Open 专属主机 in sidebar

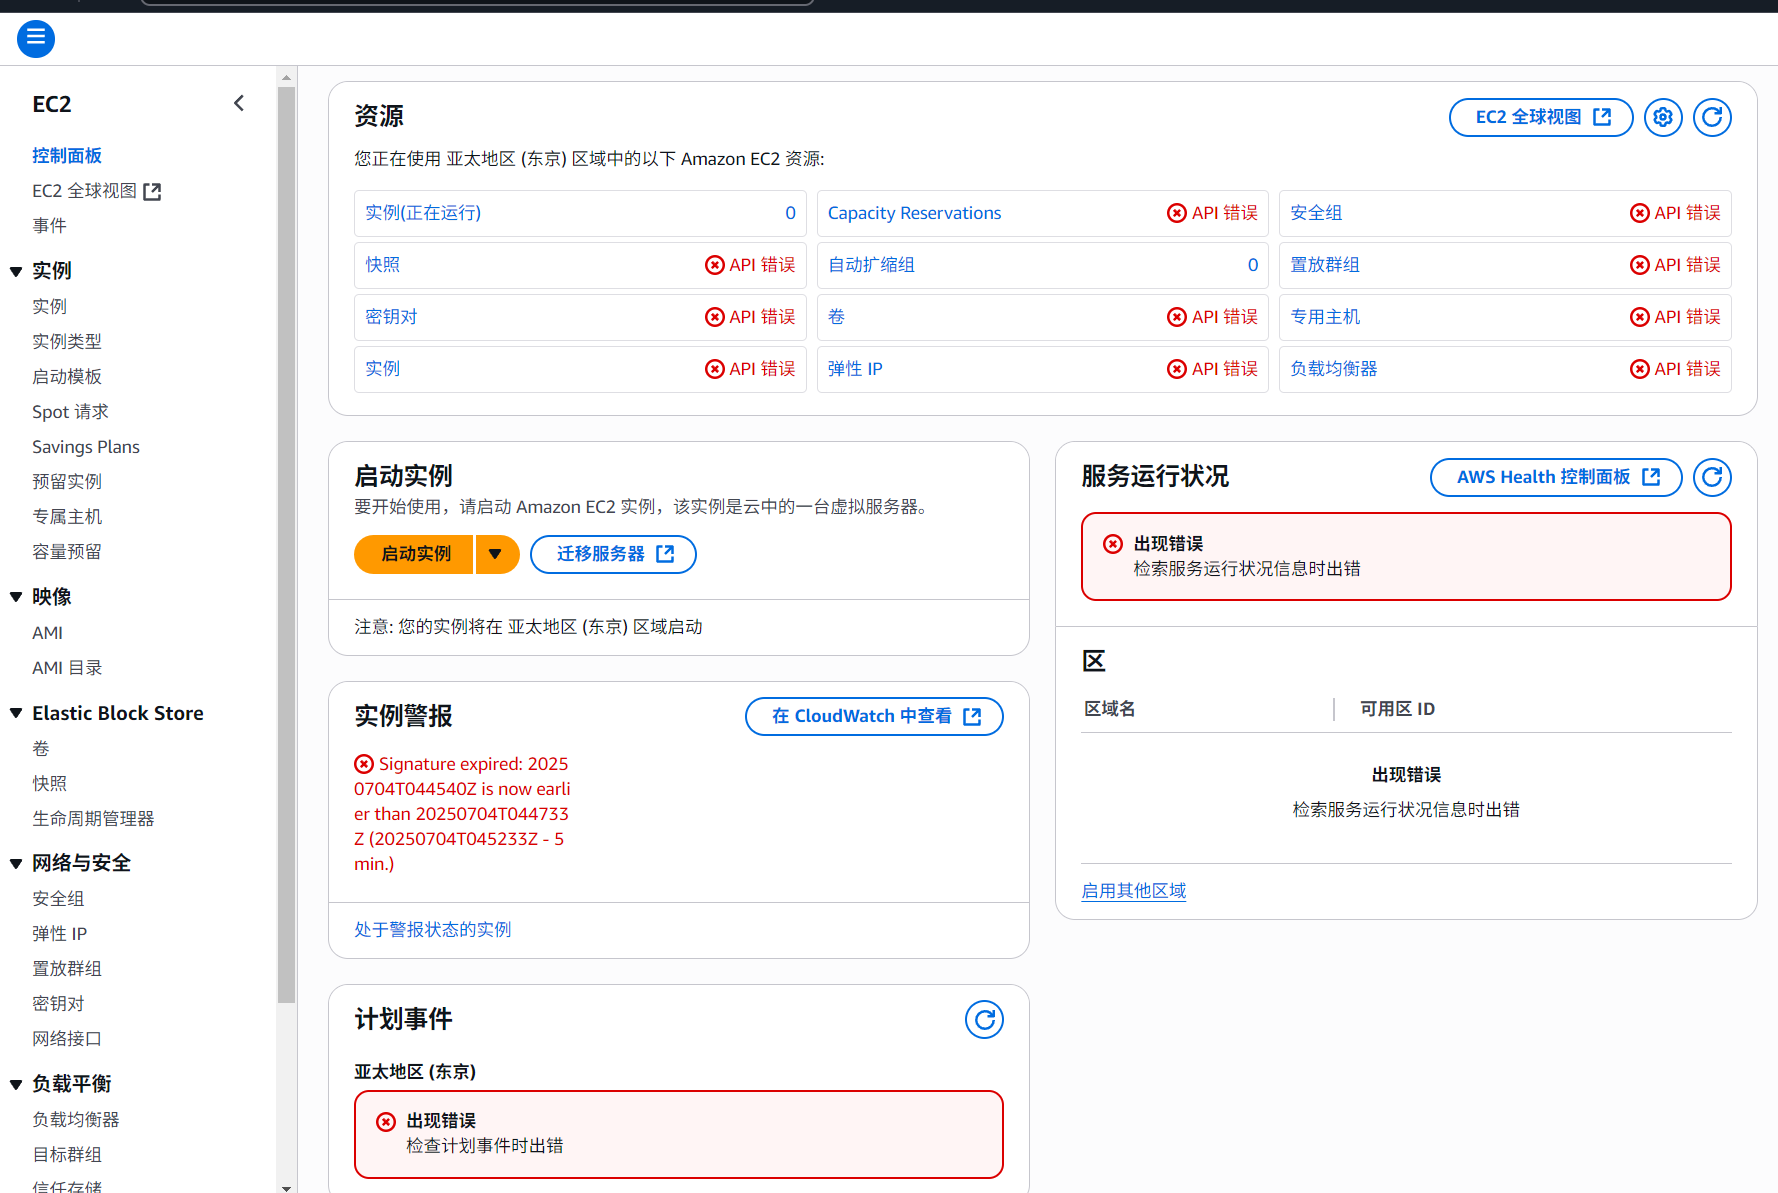pos(67,516)
